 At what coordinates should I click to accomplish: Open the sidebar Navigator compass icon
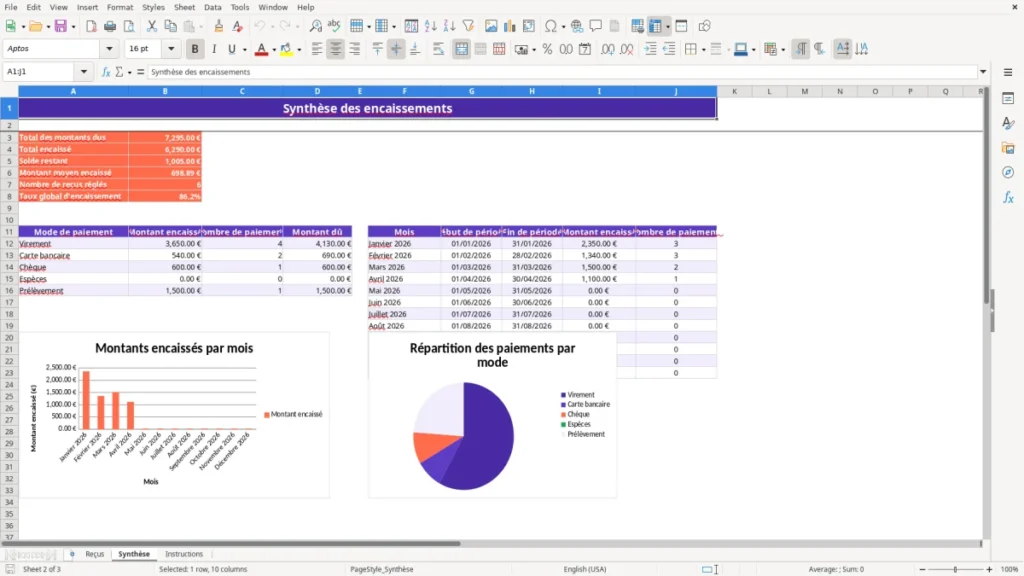1008,172
